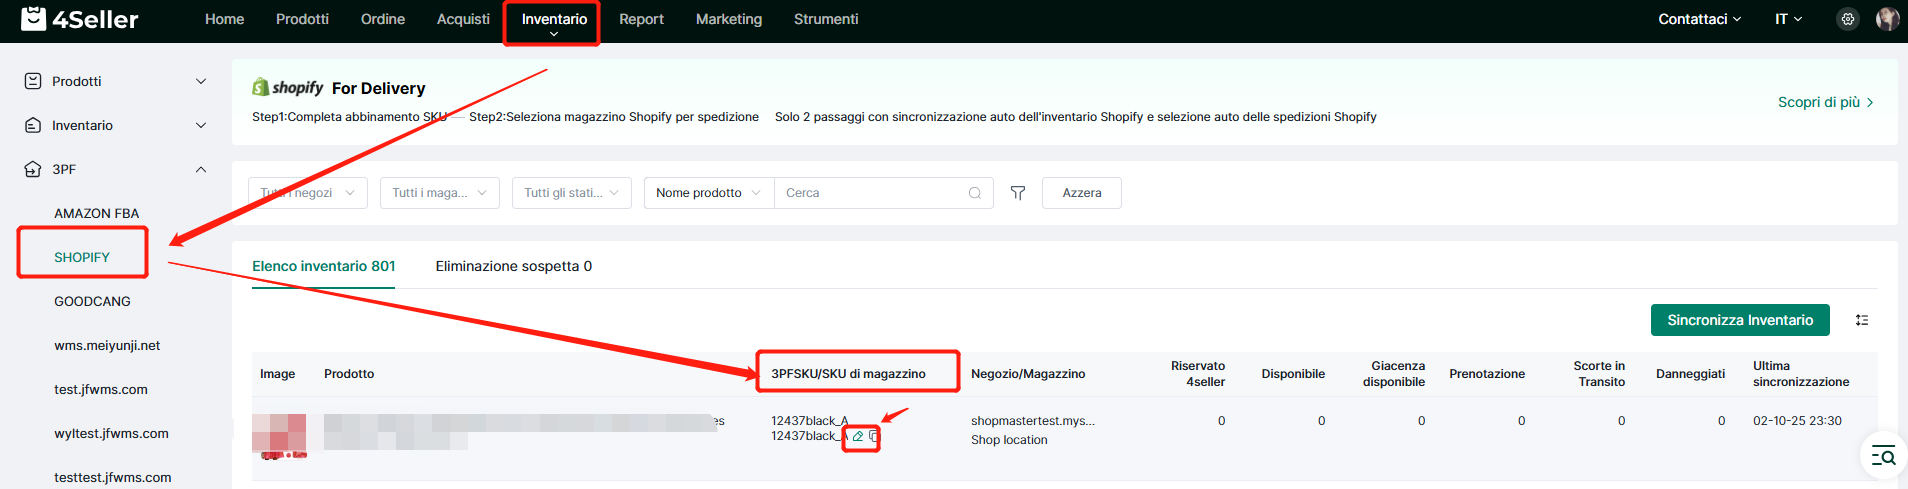Switch to Eliminazione sospetta 0 tab
Screen dimensions: 1908x489
pos(514,266)
